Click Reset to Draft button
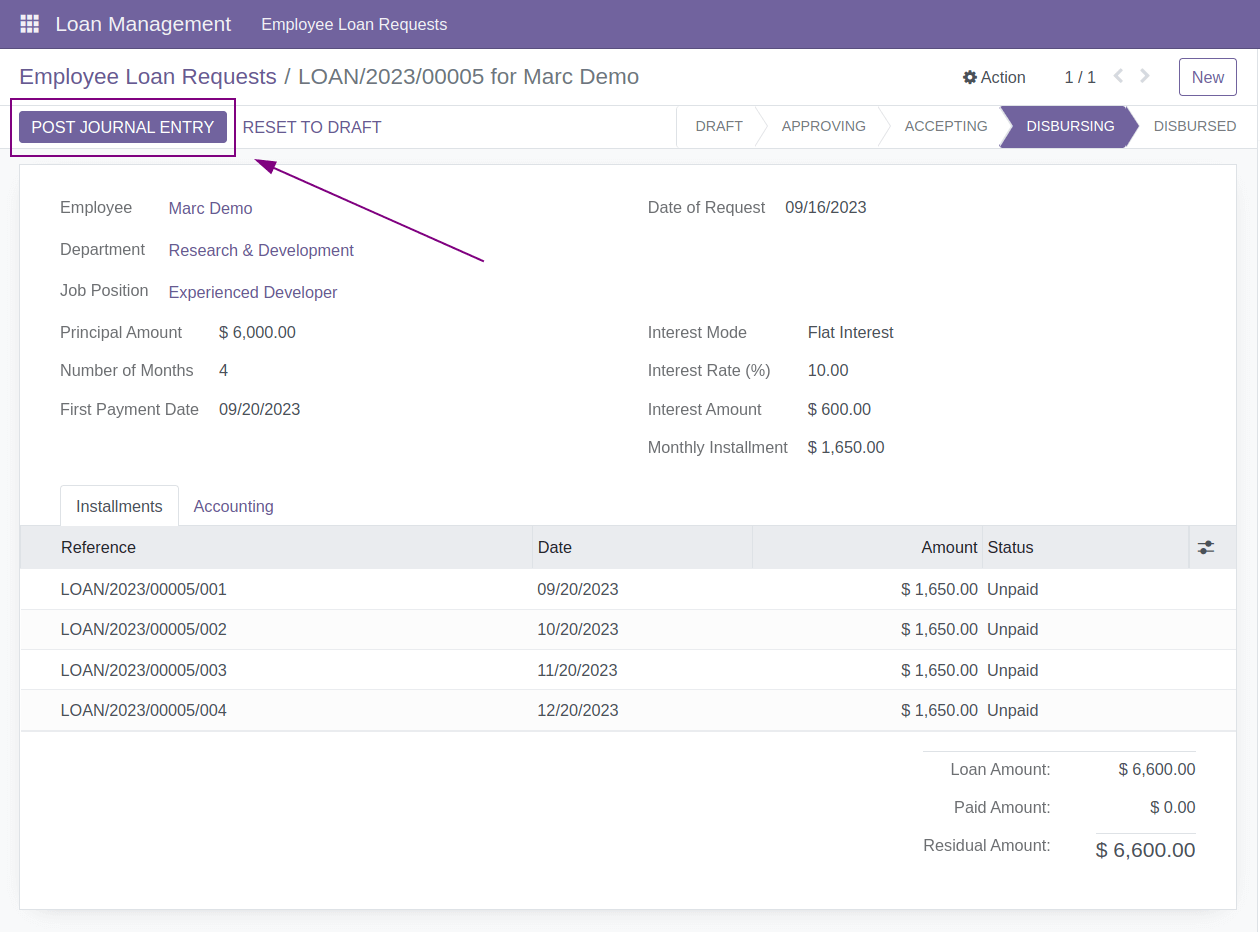Screen dimensions: 1260x932 pyautogui.click(x=312, y=127)
